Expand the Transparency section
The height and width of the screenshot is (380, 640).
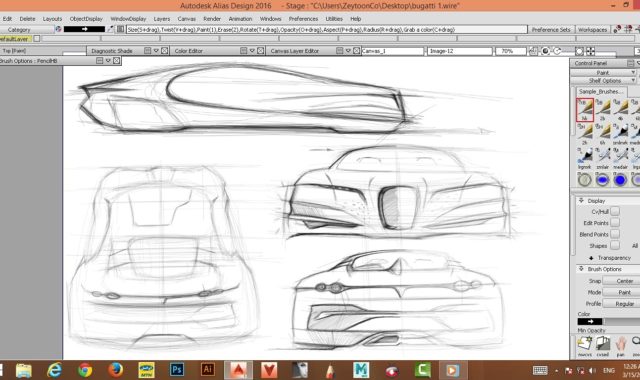591,258
